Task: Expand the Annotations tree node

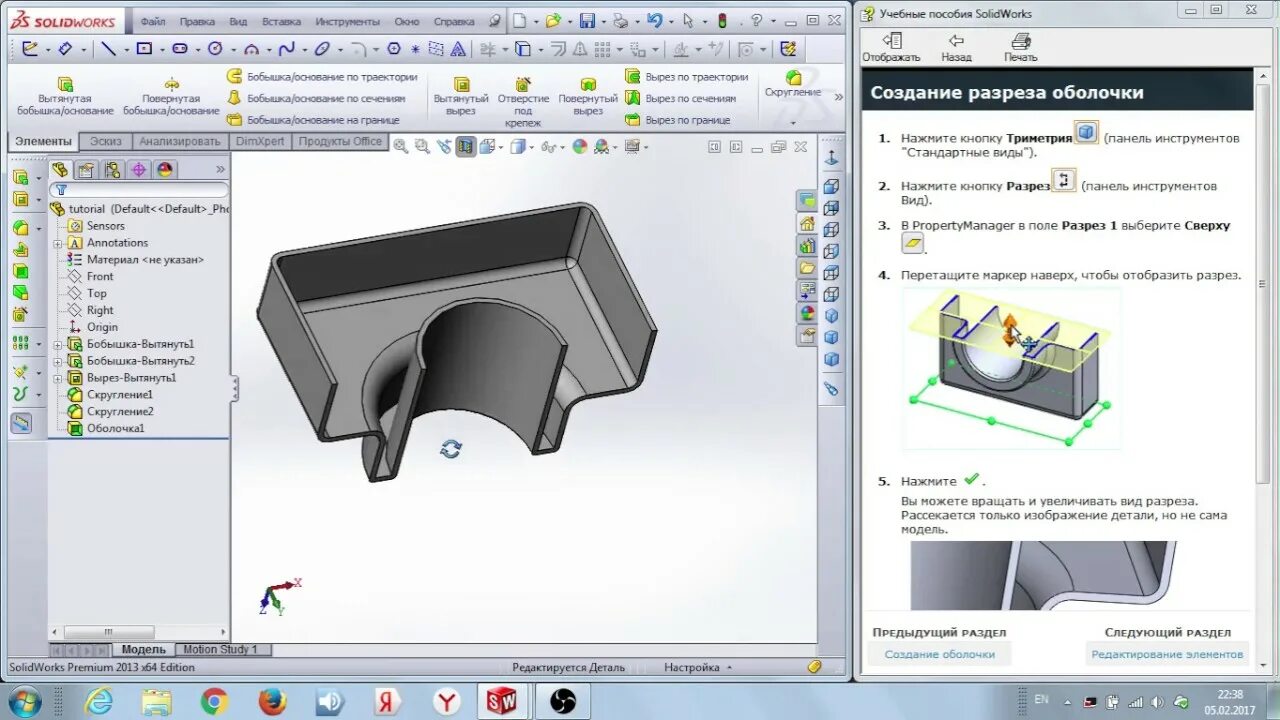Action: click(x=58, y=243)
